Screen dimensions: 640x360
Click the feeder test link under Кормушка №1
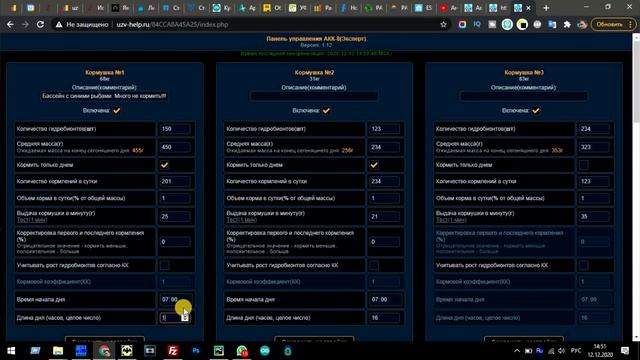point(32,220)
